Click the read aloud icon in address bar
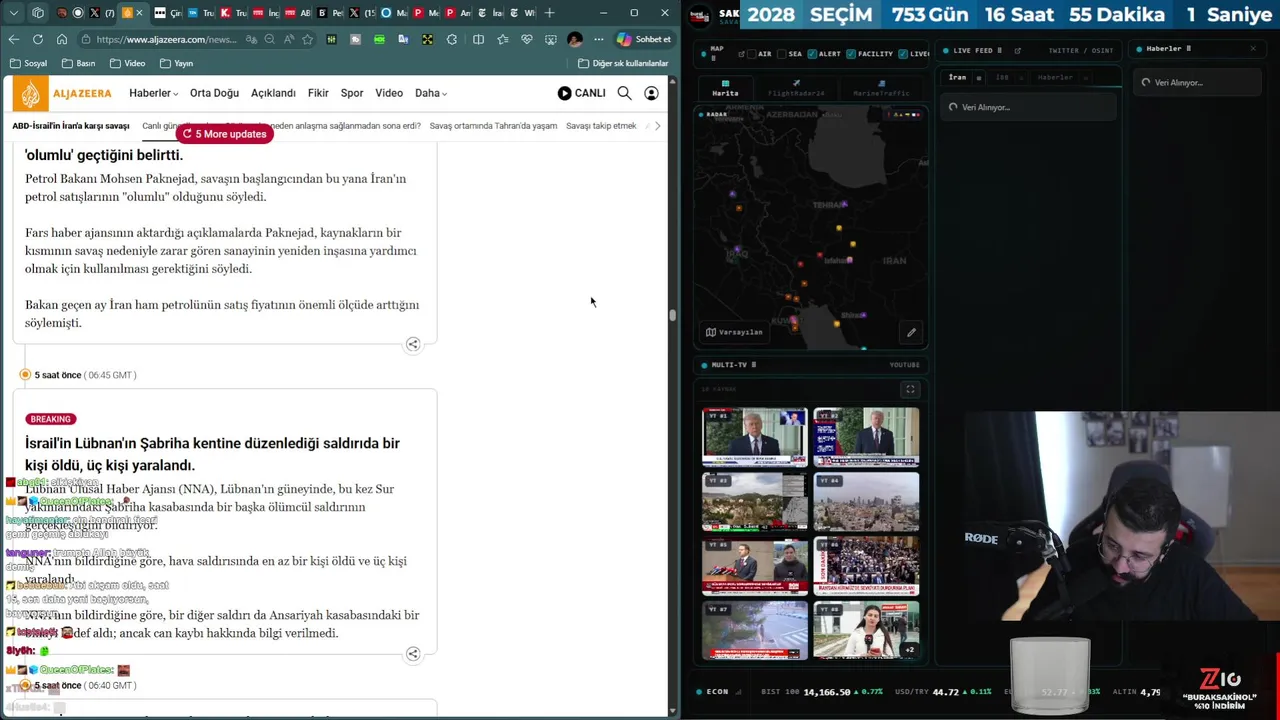1280x720 pixels. [x=289, y=39]
